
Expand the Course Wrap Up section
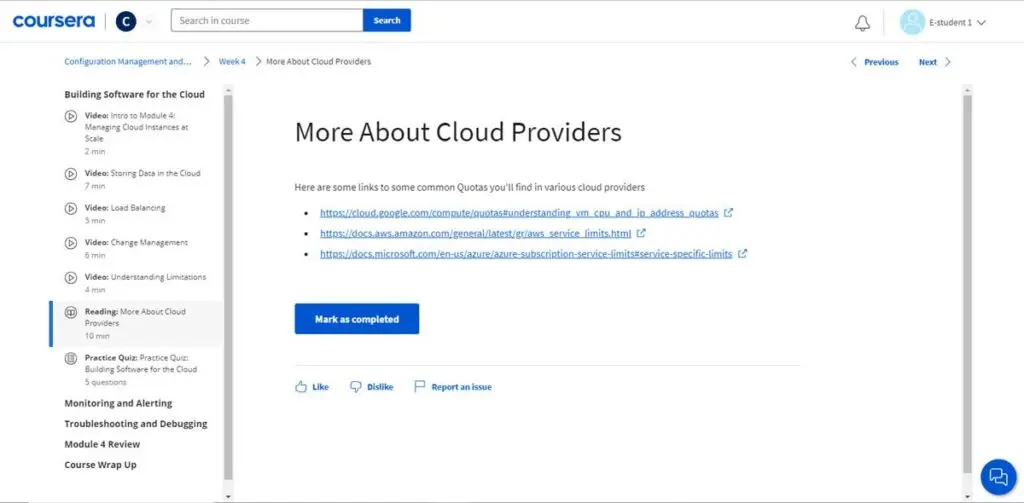100,465
